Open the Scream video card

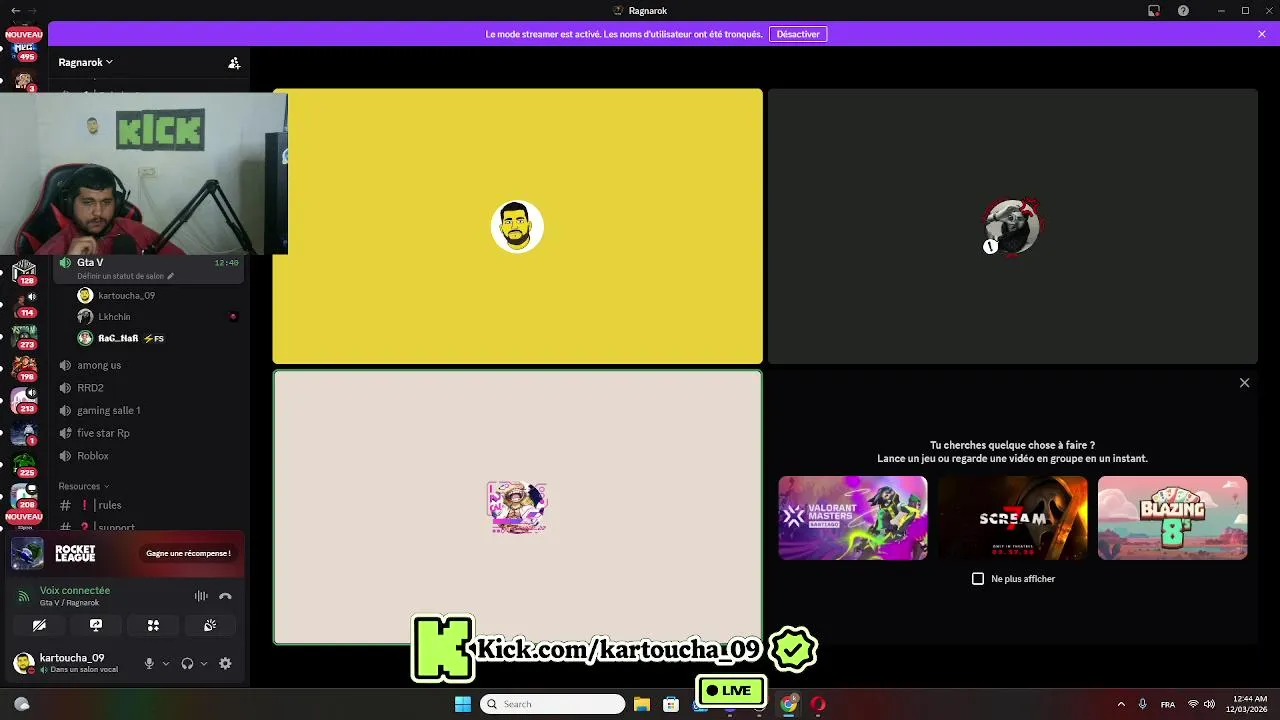tap(1013, 518)
